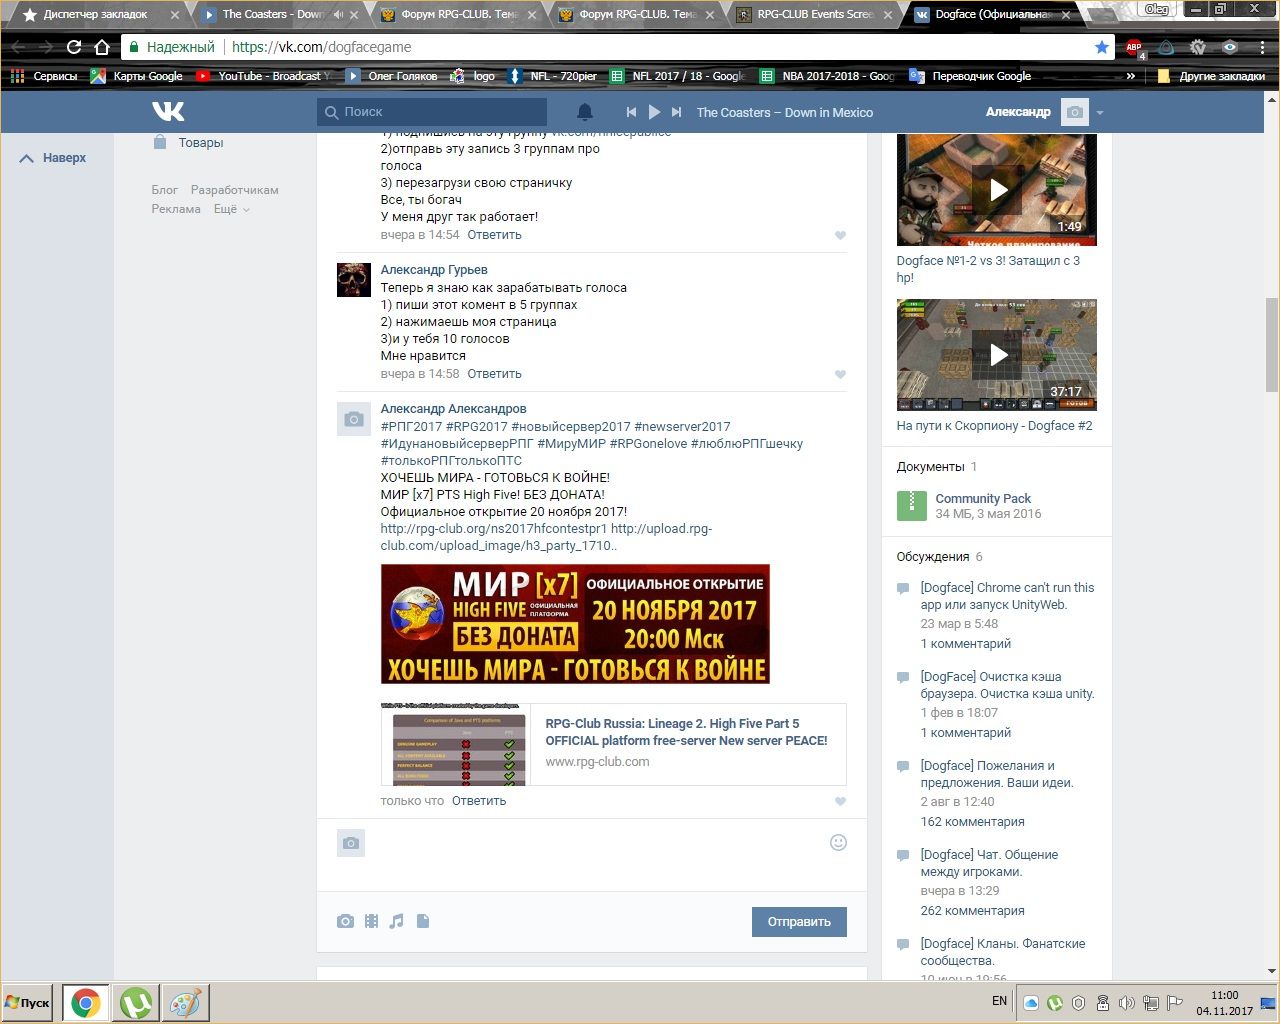Like the comment posted at 14:54

click(x=840, y=236)
